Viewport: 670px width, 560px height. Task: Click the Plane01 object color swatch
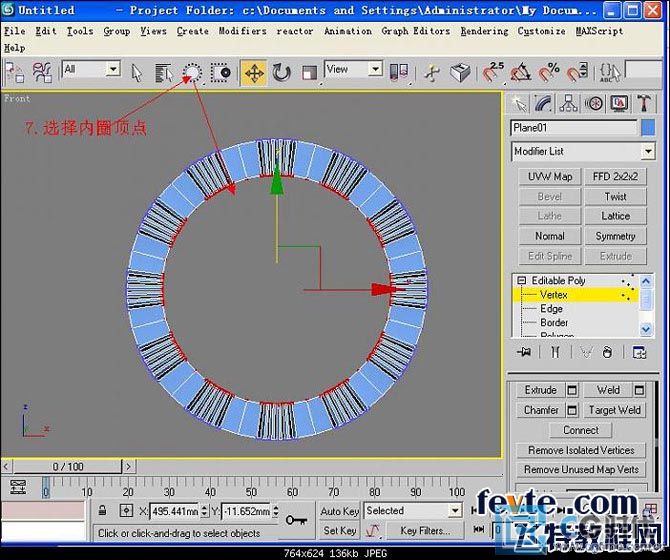pos(648,128)
